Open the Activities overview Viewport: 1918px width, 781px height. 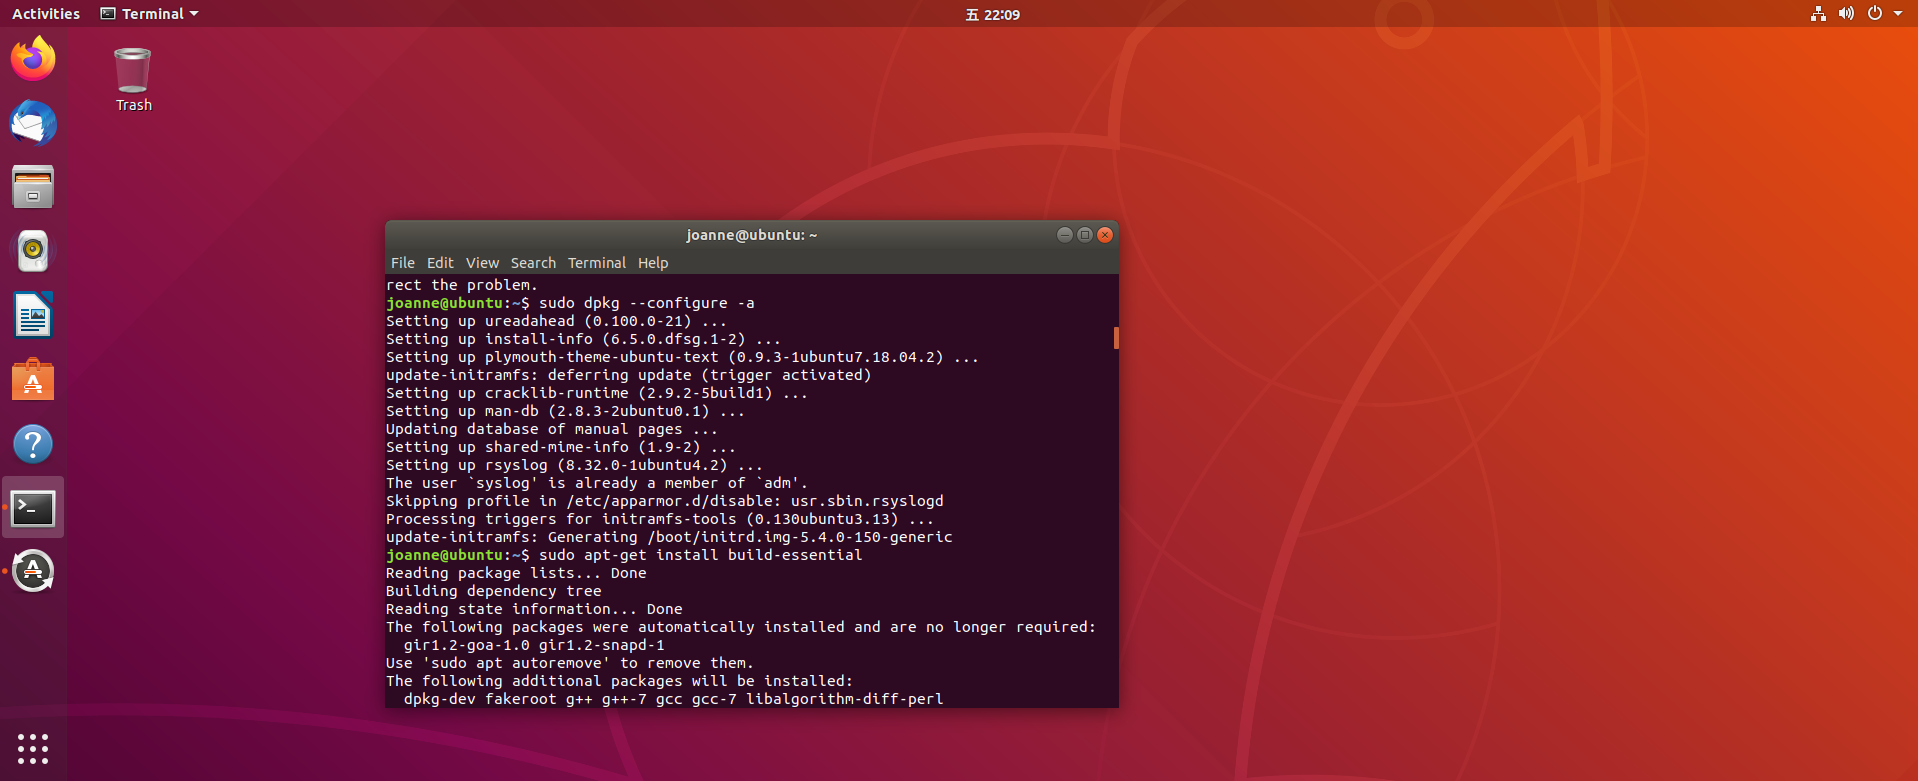tap(46, 14)
